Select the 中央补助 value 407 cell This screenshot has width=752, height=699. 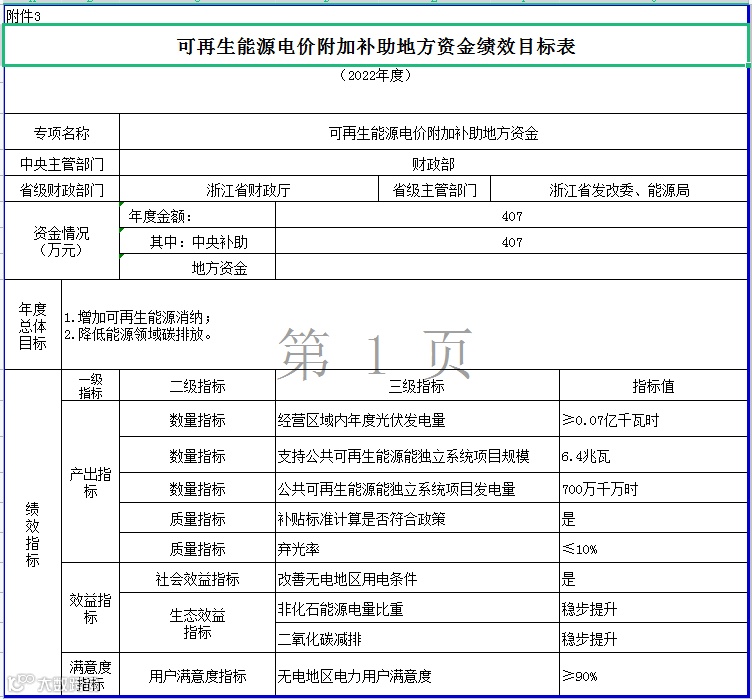pos(512,241)
